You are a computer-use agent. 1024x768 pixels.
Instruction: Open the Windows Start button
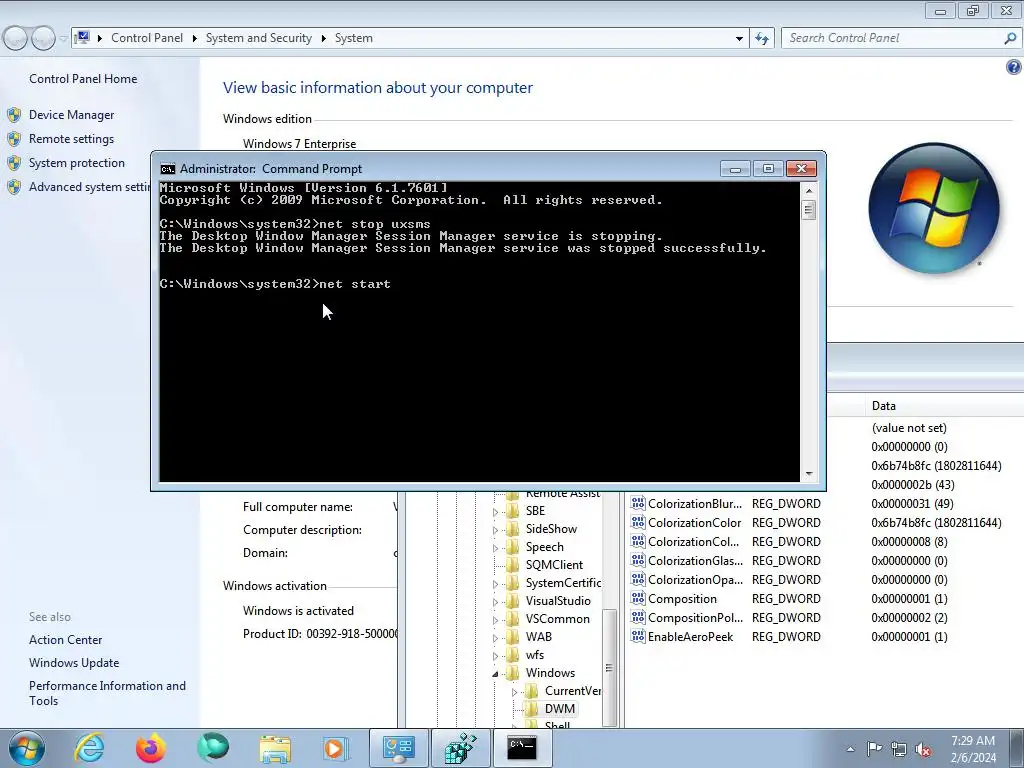[x=27, y=748]
